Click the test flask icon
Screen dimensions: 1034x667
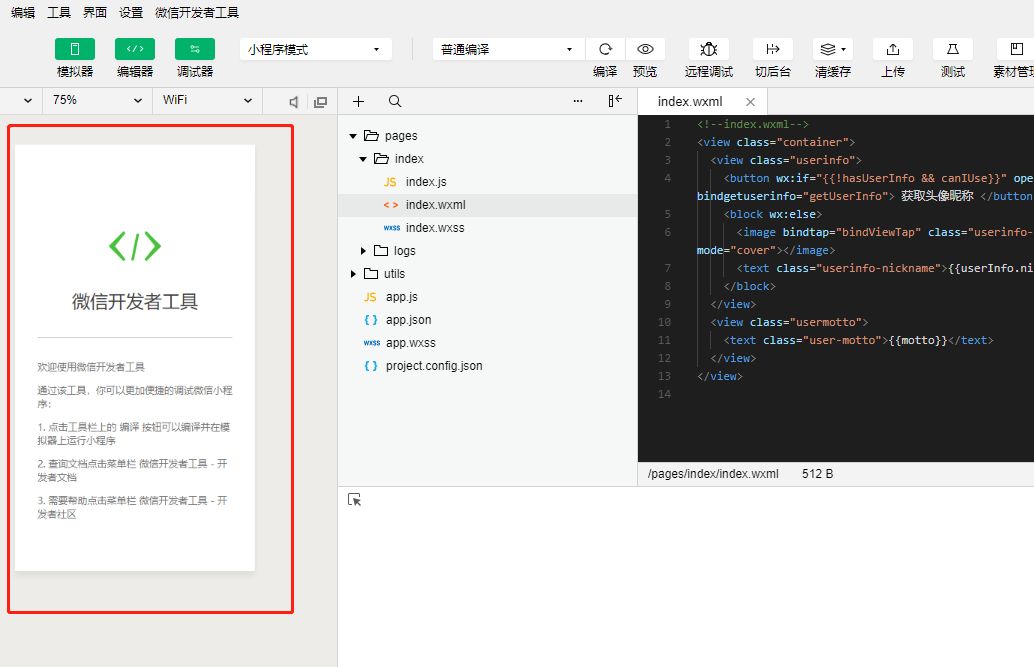952,49
